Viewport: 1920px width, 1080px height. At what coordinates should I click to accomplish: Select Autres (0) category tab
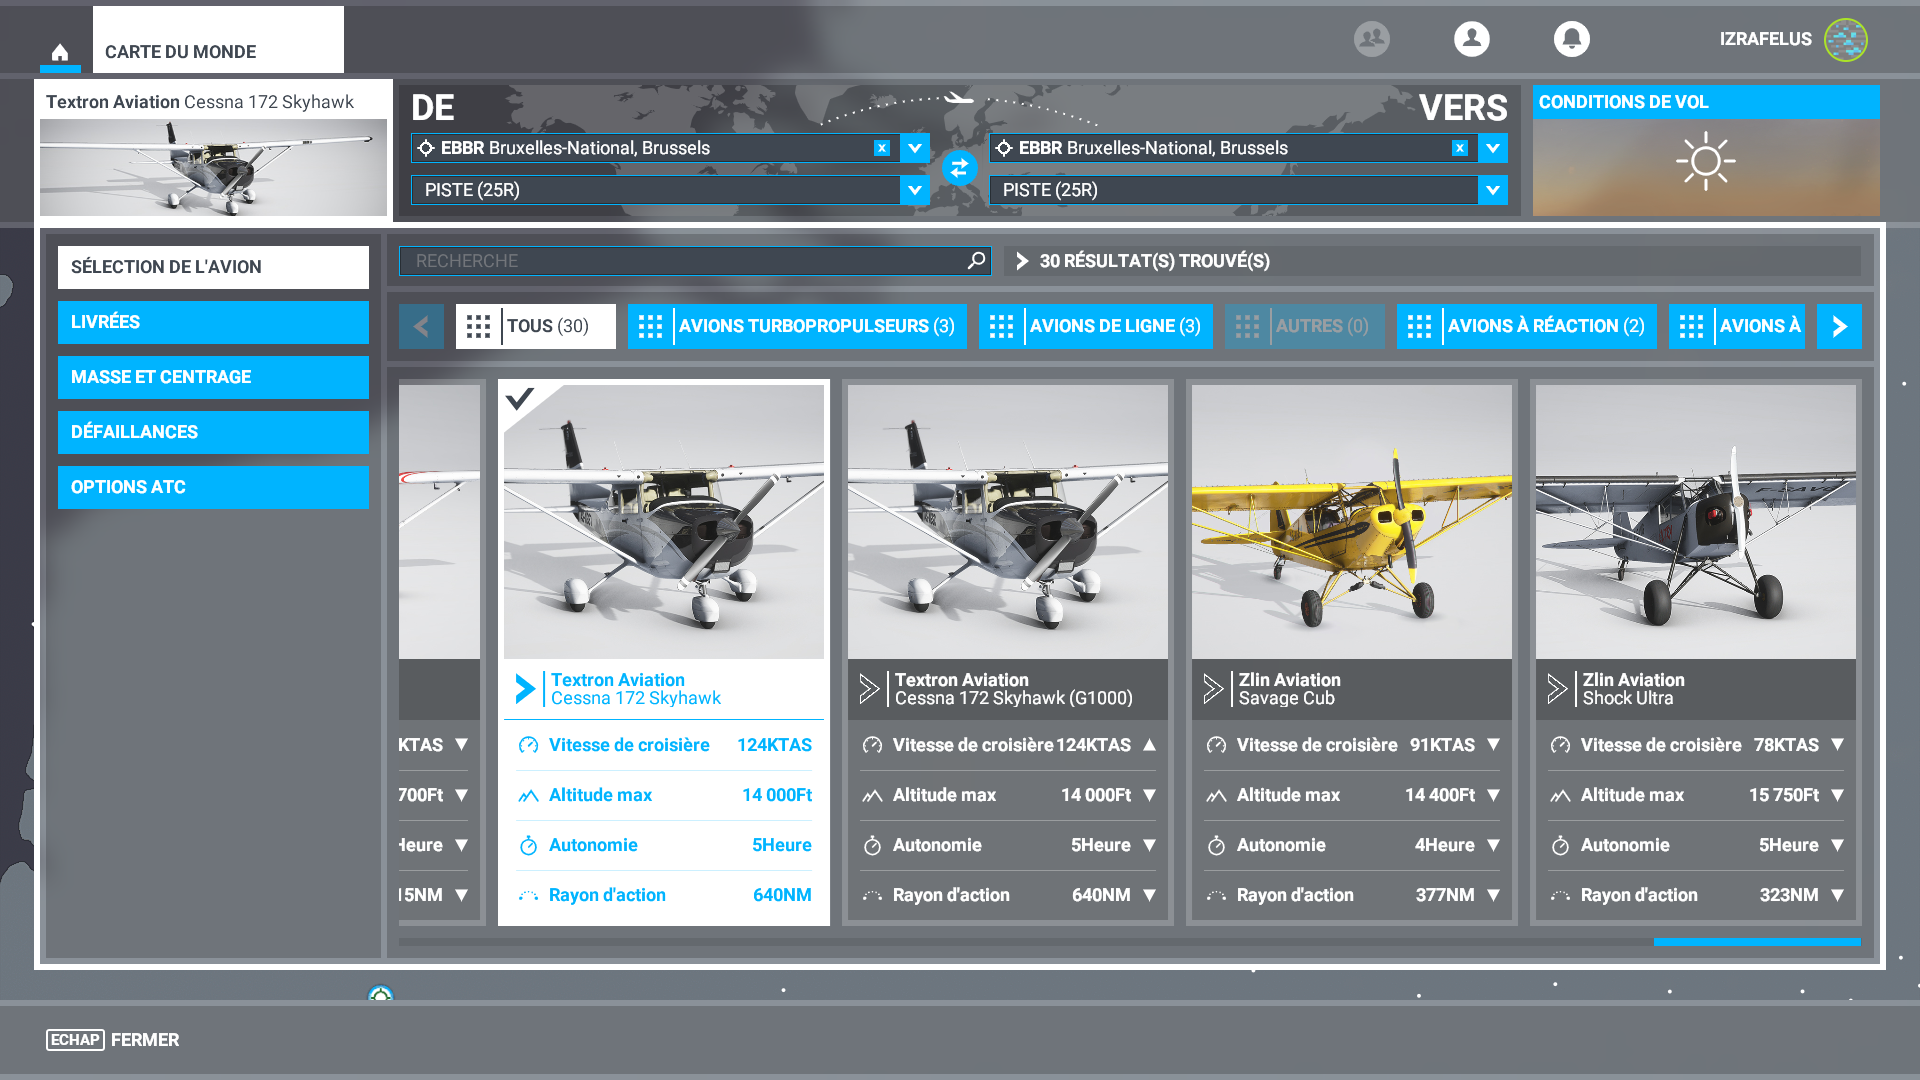click(x=1305, y=326)
